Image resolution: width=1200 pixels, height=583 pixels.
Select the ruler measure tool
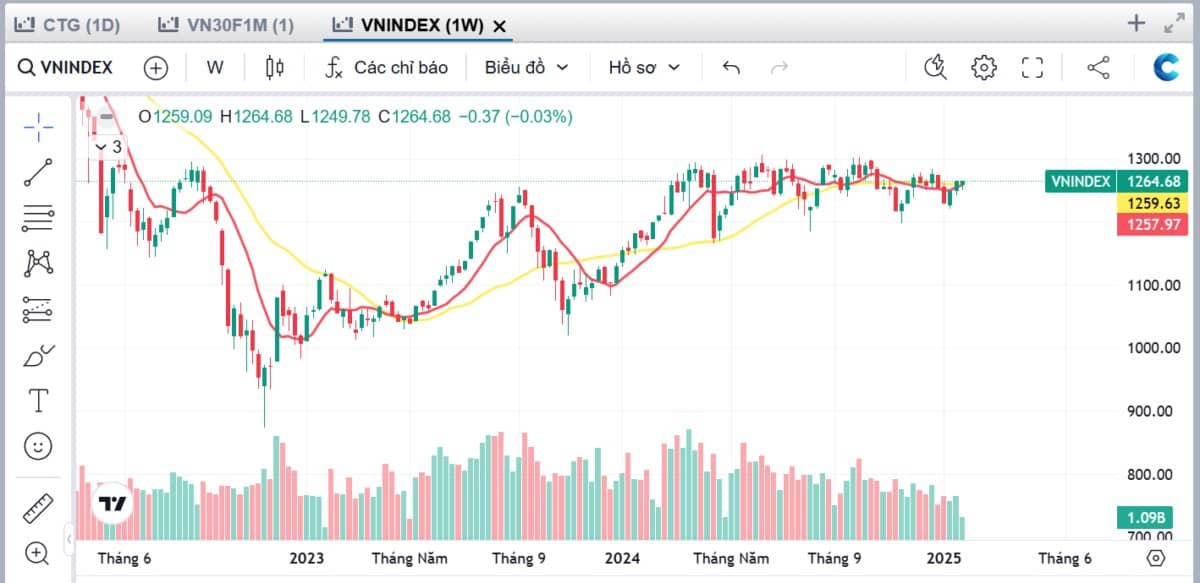(x=38, y=507)
